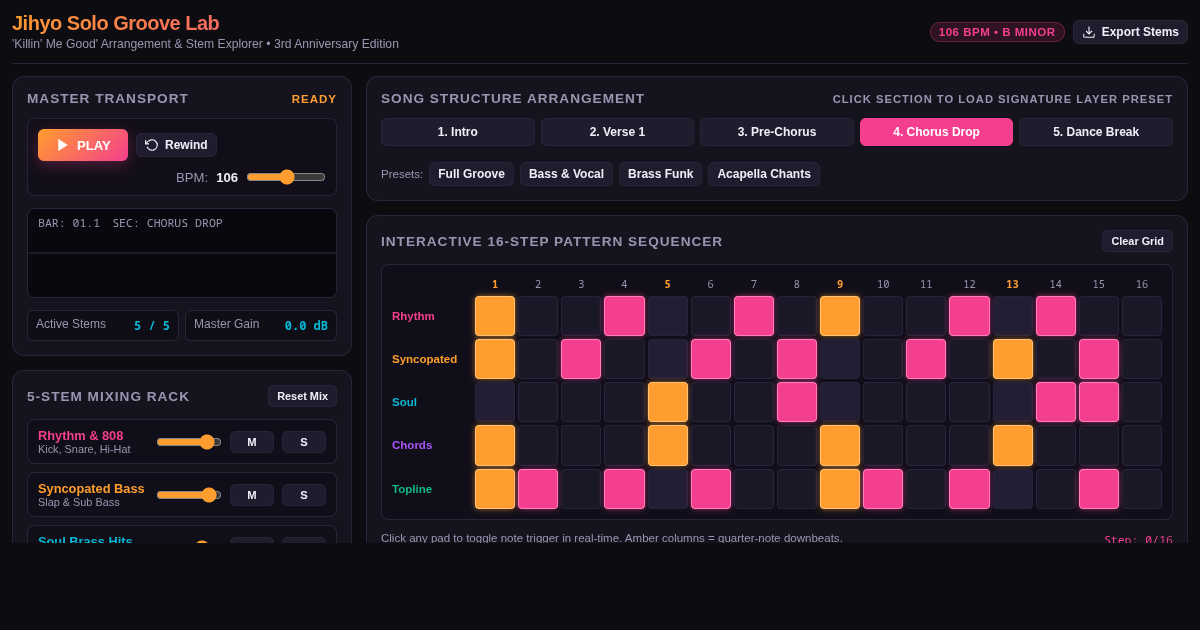Click the "Active Stems" 5 / 5 readout
The image size is (1200, 630).
coord(103,325)
